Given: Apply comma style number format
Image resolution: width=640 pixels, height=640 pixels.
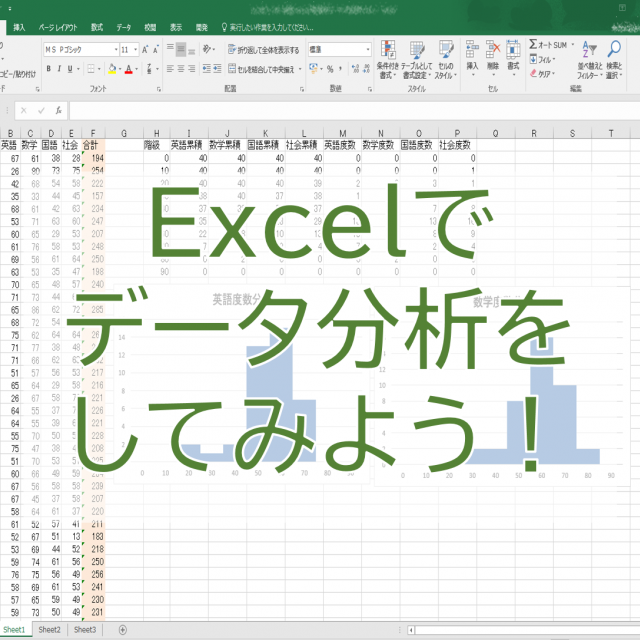Looking at the screenshot, I should (x=340, y=69).
